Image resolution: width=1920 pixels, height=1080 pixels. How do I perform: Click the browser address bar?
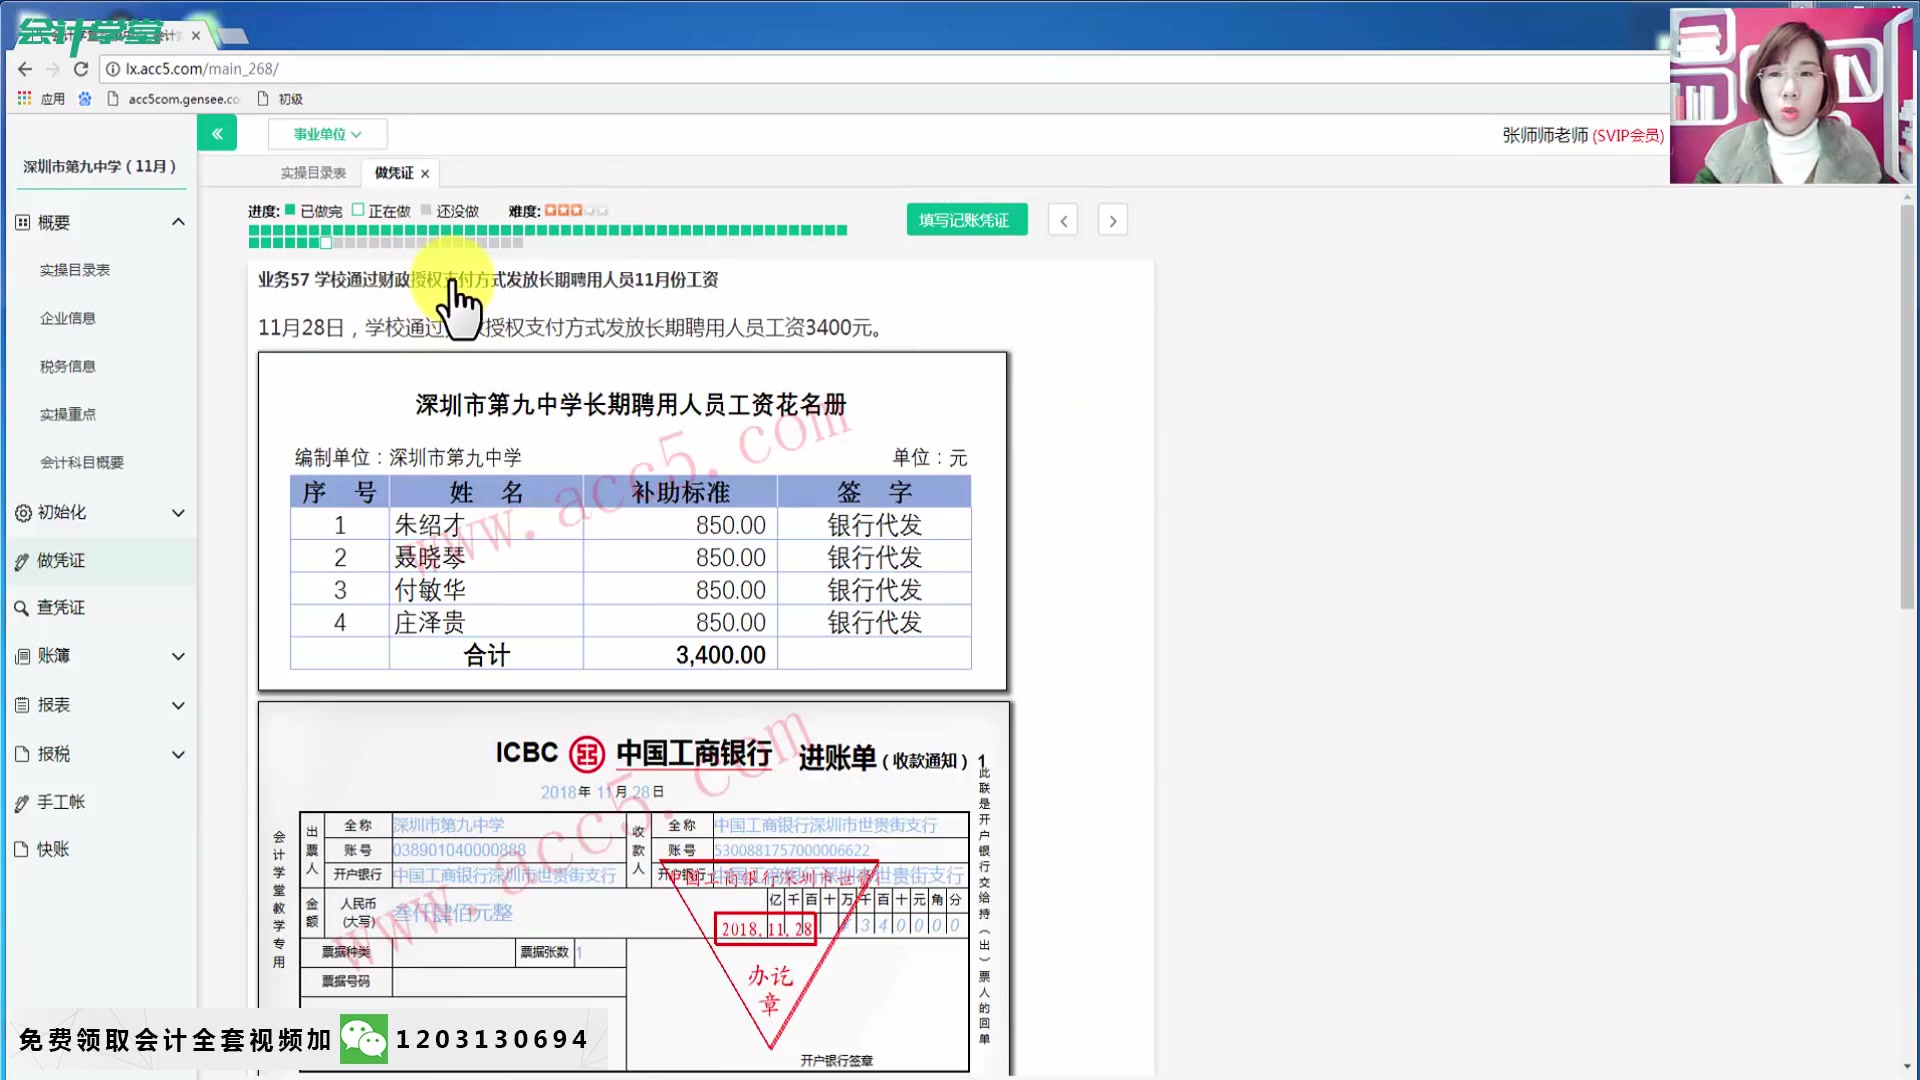400,68
